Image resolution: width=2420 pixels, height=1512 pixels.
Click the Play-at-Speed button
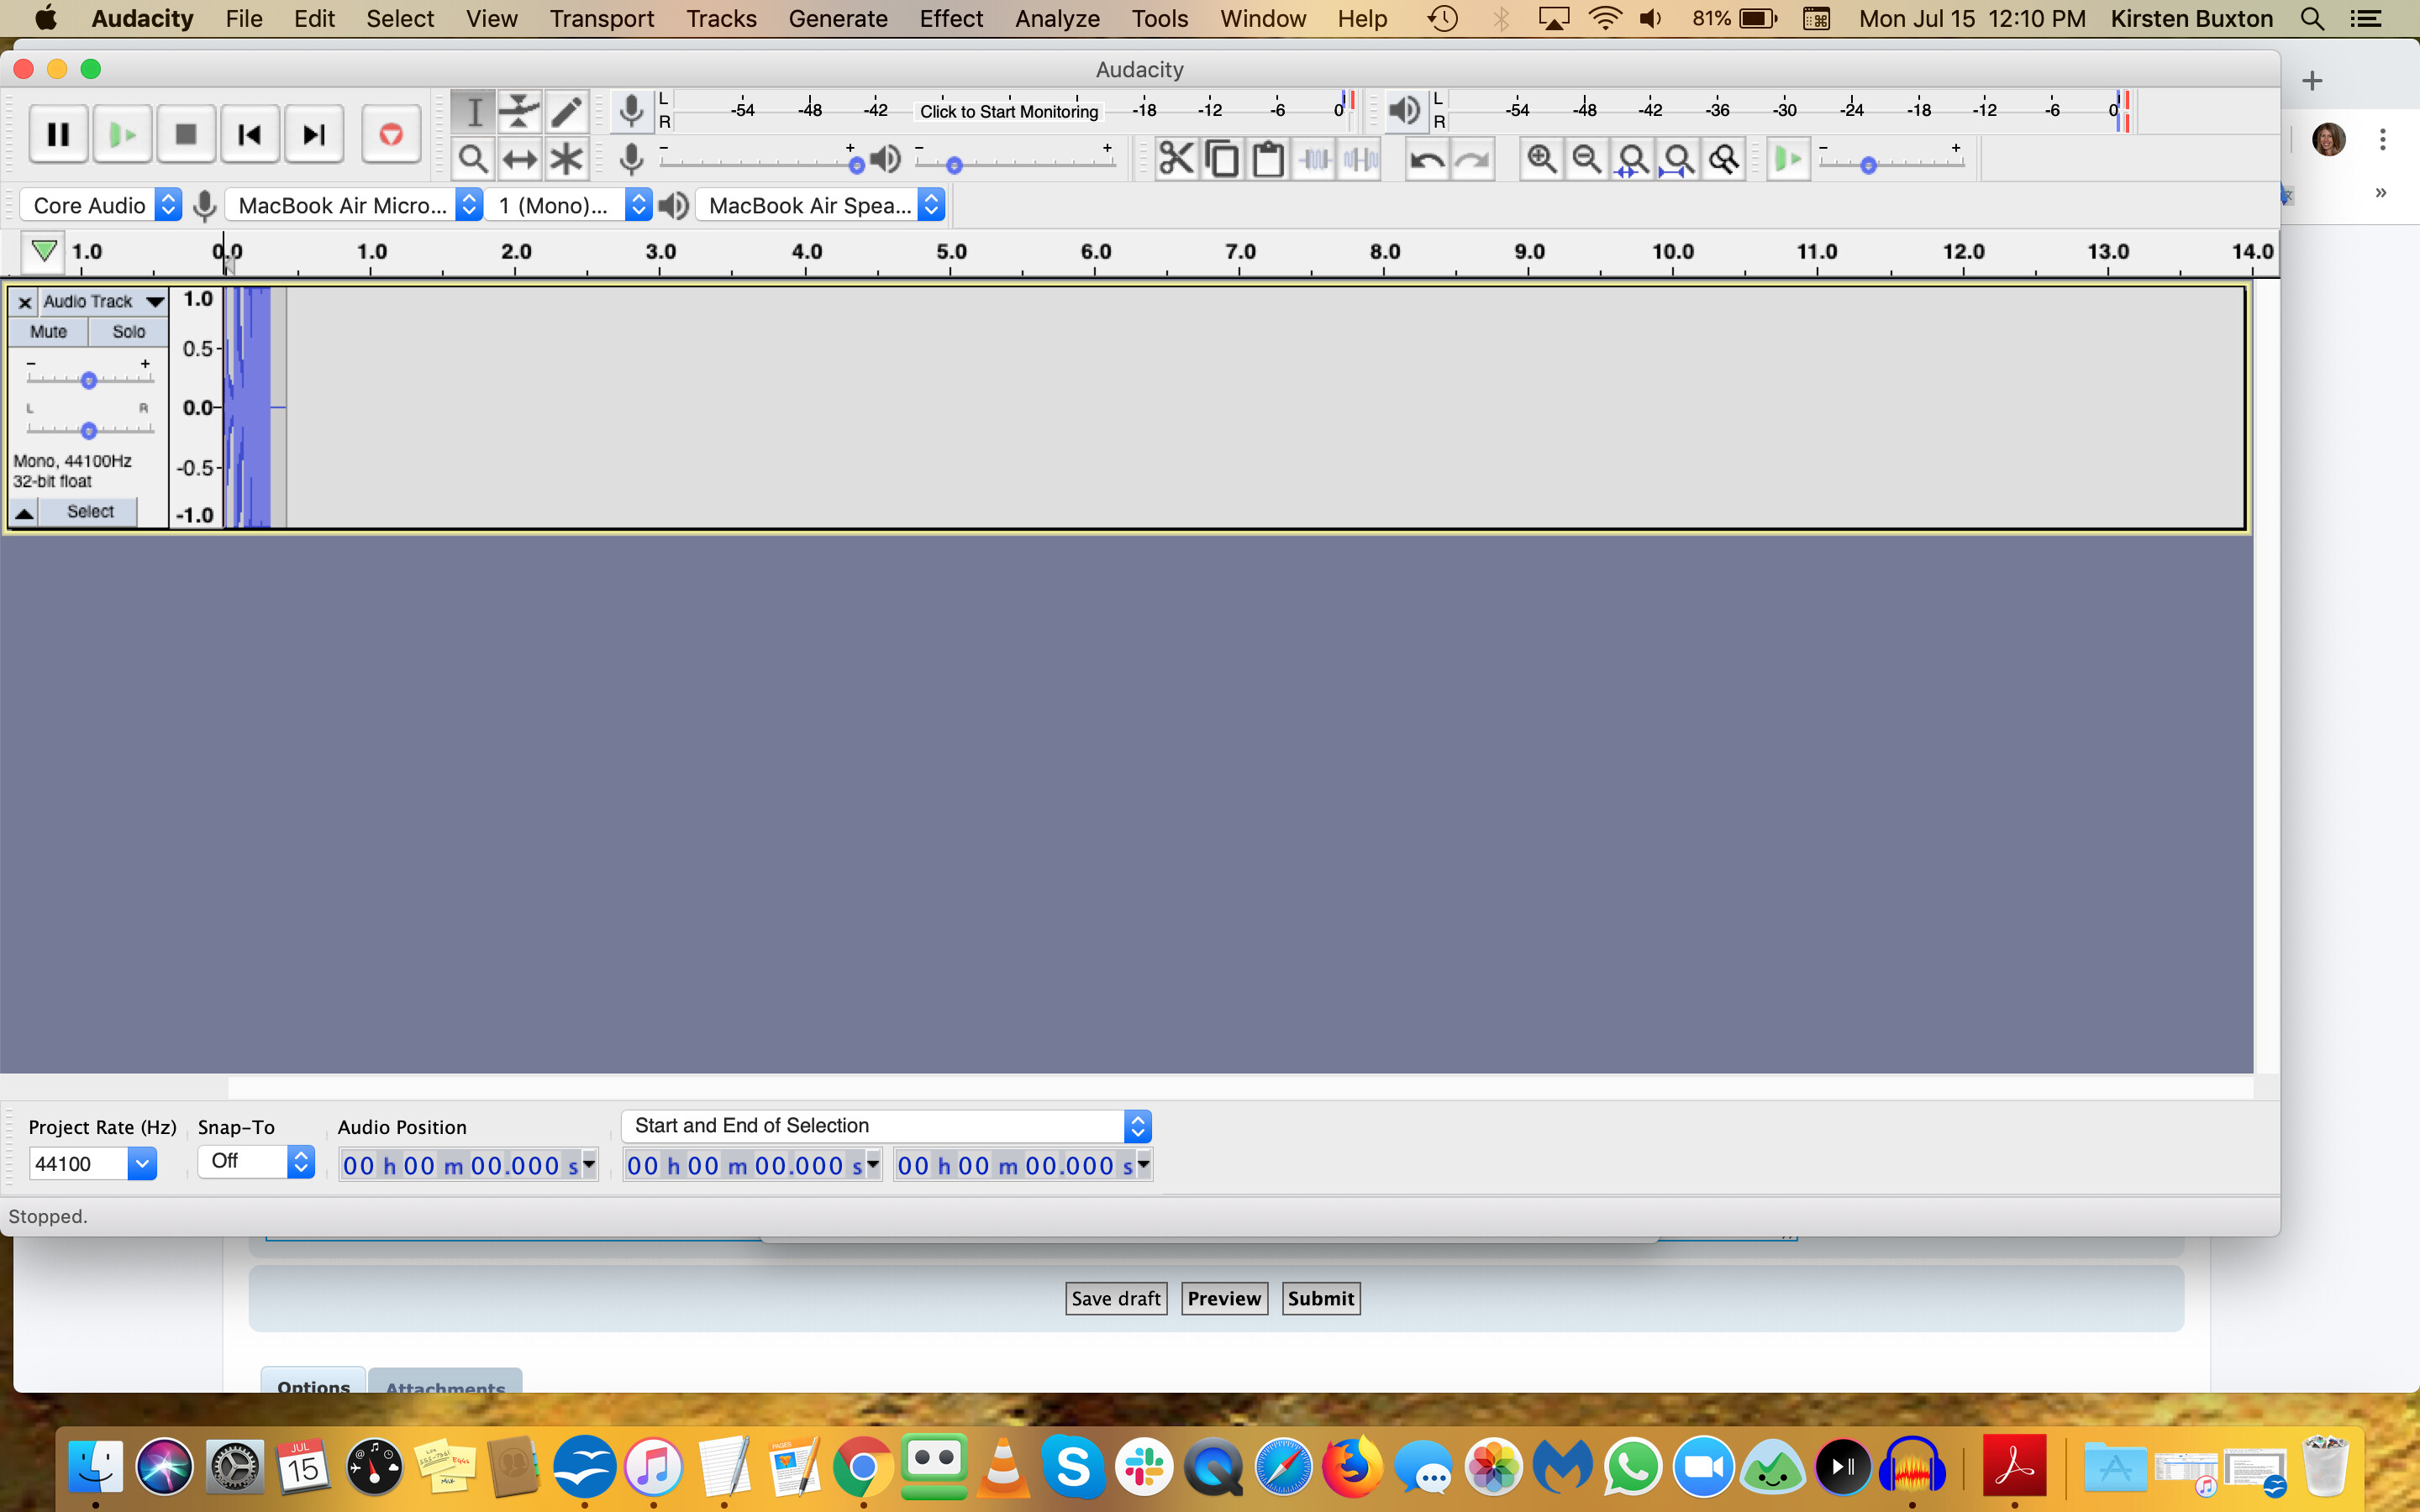click(x=1788, y=159)
